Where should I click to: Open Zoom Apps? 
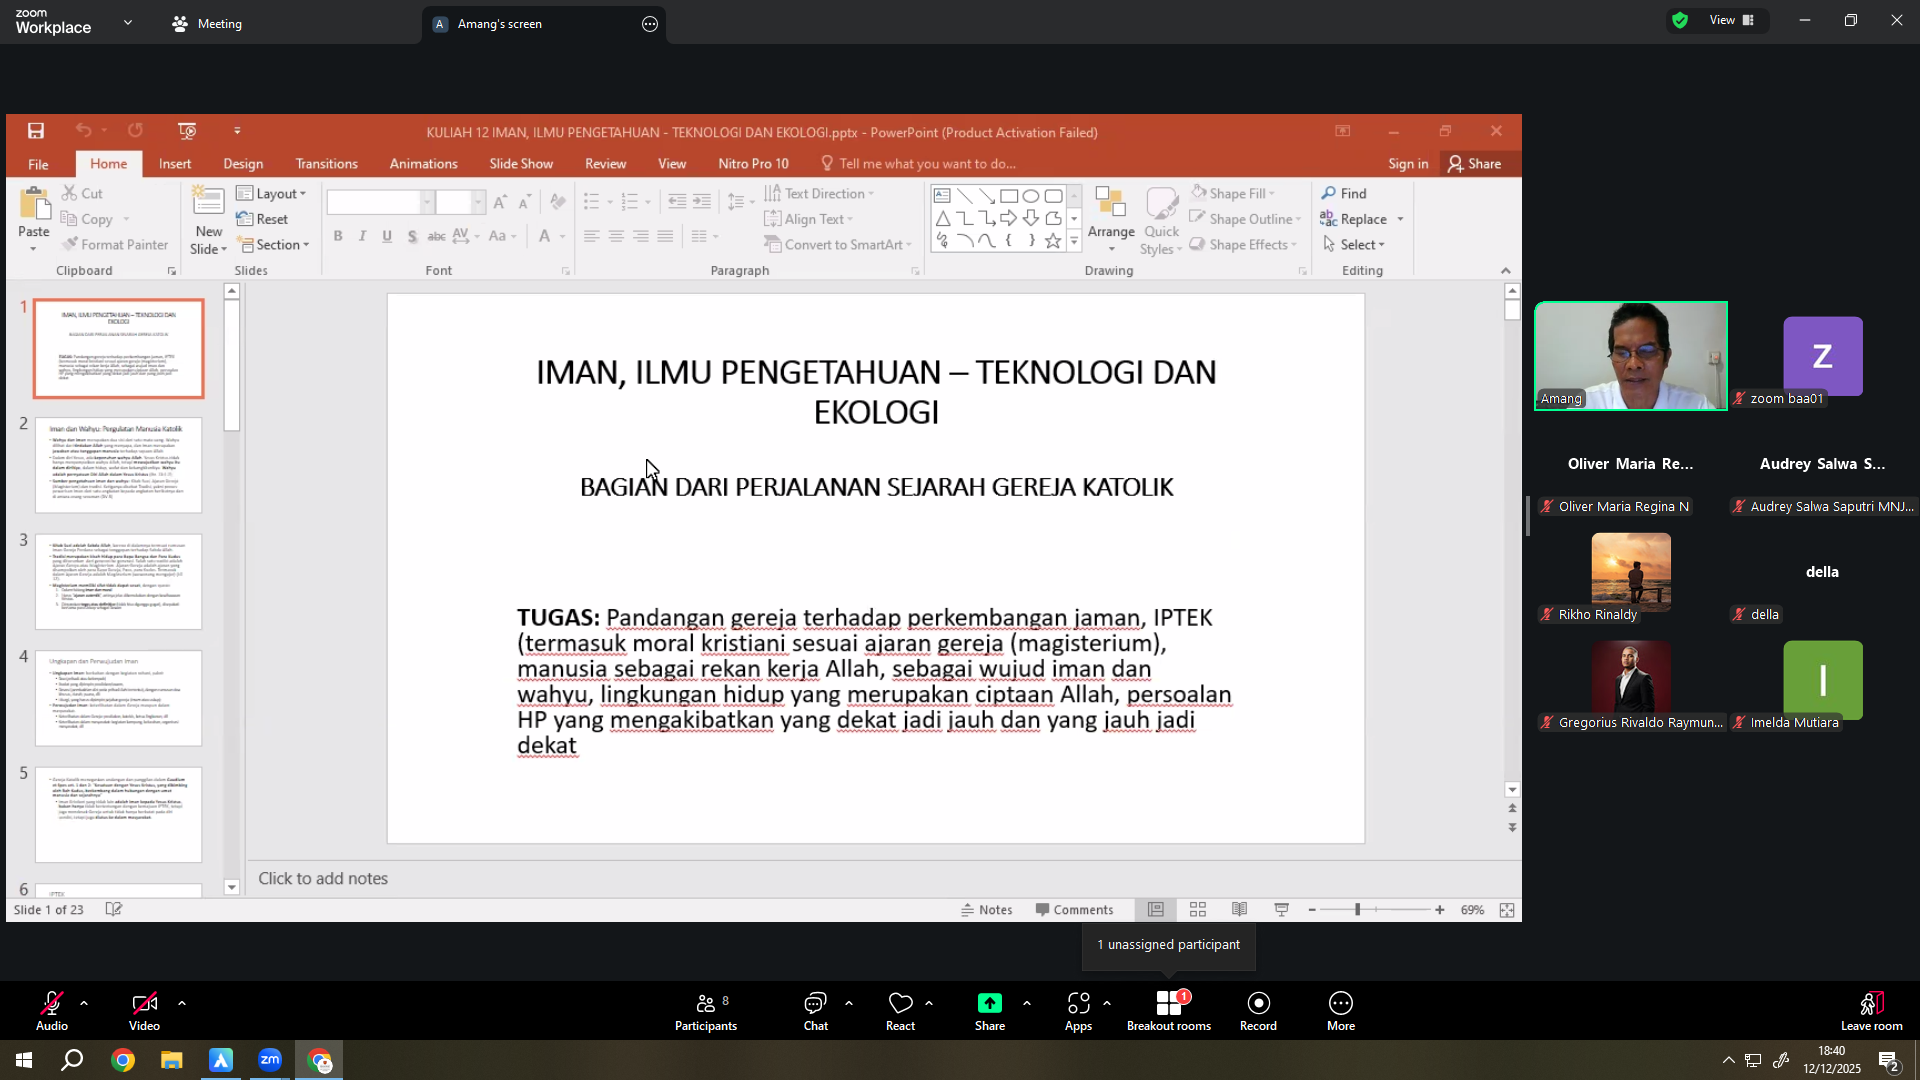pyautogui.click(x=1079, y=1011)
